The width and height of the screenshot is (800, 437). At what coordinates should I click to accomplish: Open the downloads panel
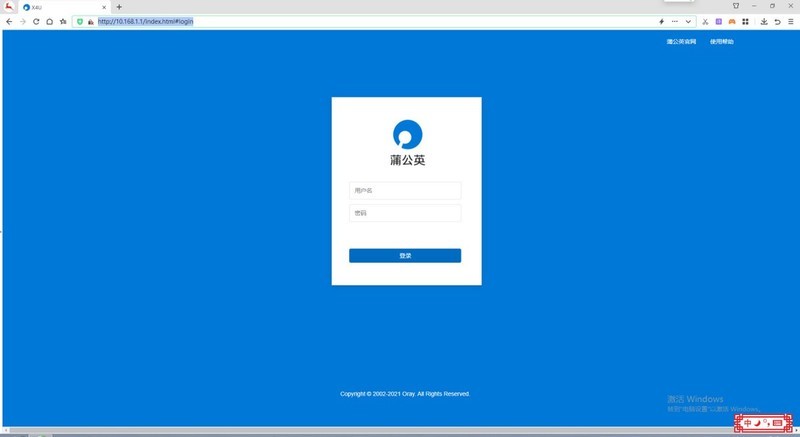point(764,21)
